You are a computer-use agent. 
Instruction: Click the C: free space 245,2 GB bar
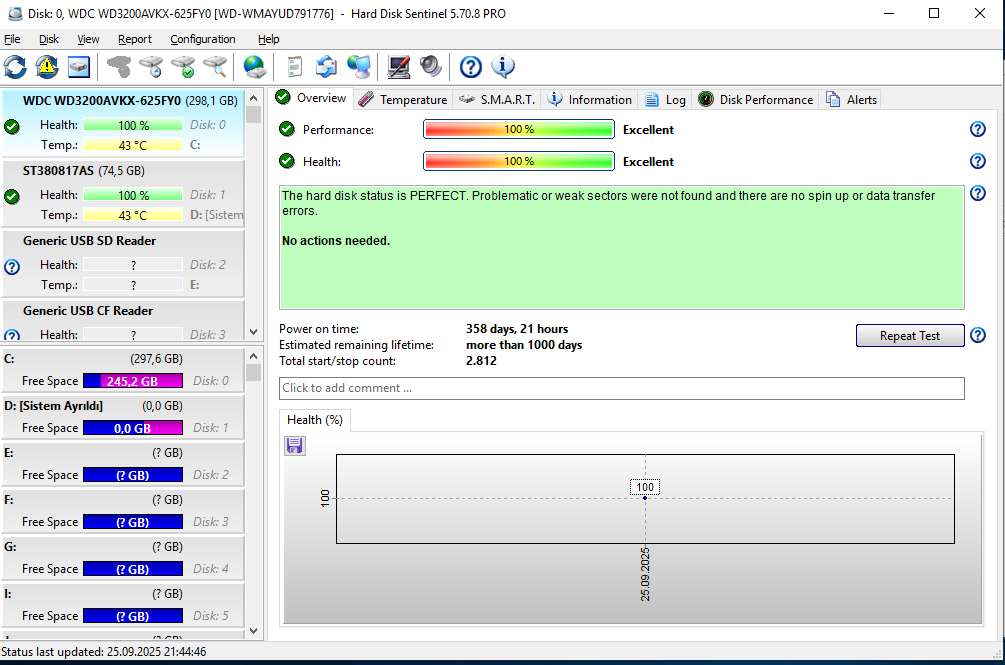tap(133, 381)
